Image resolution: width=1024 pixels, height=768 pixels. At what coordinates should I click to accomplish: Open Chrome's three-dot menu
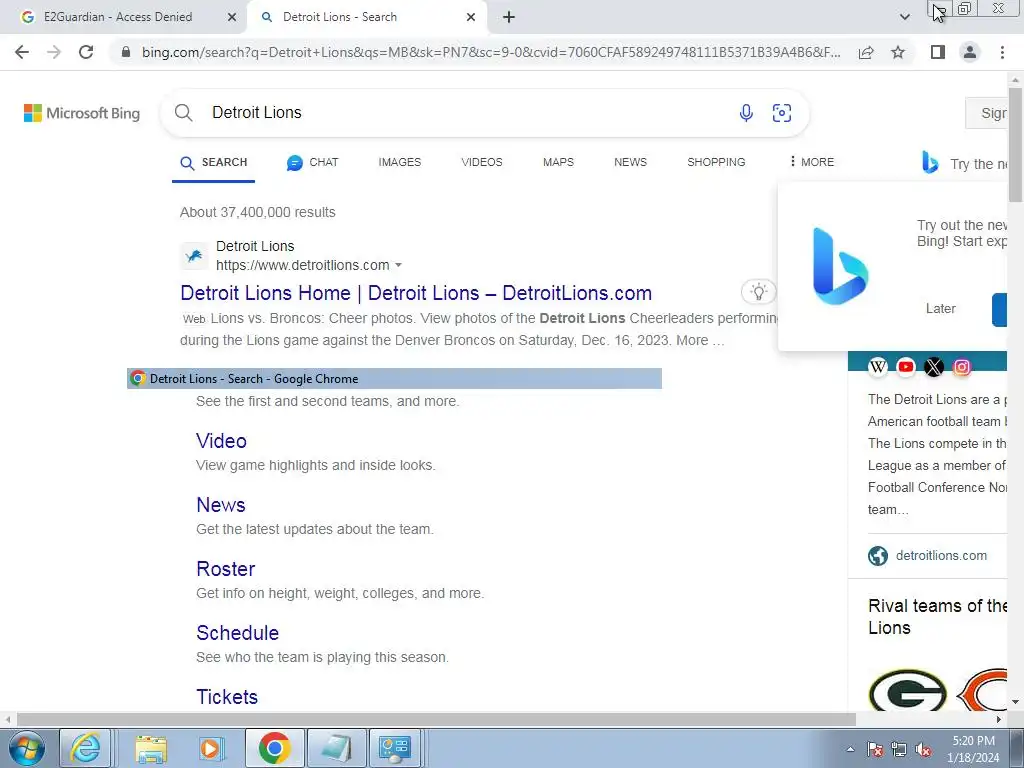tap(1002, 52)
